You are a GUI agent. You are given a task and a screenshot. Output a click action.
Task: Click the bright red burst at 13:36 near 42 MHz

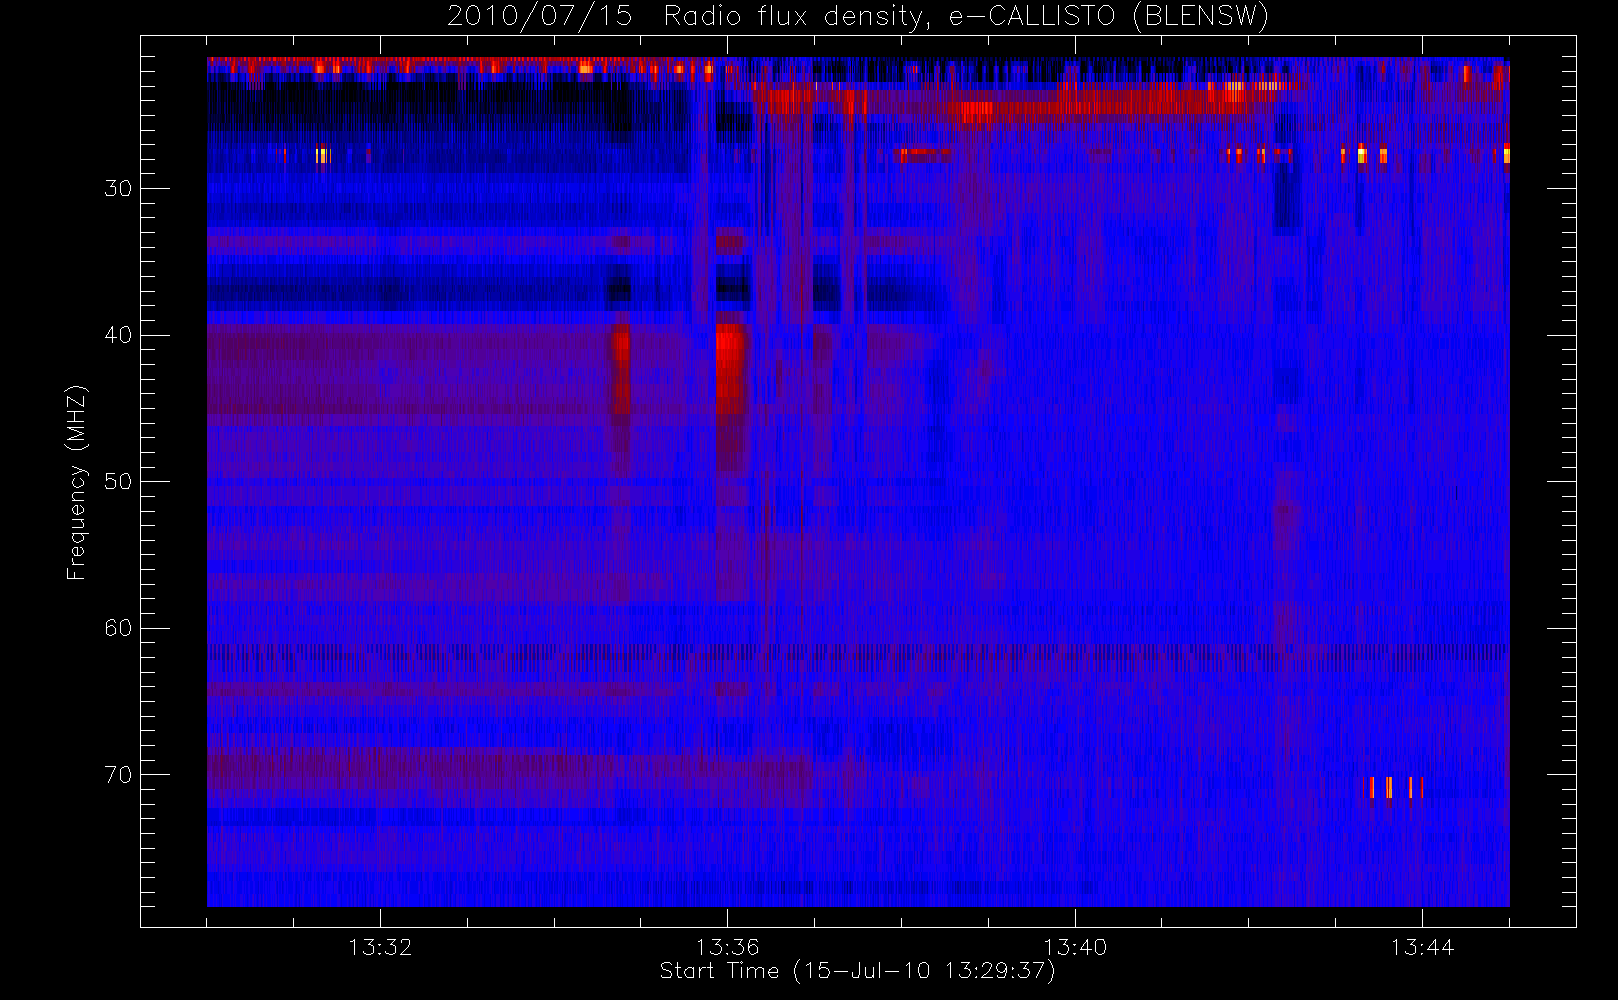(x=731, y=368)
